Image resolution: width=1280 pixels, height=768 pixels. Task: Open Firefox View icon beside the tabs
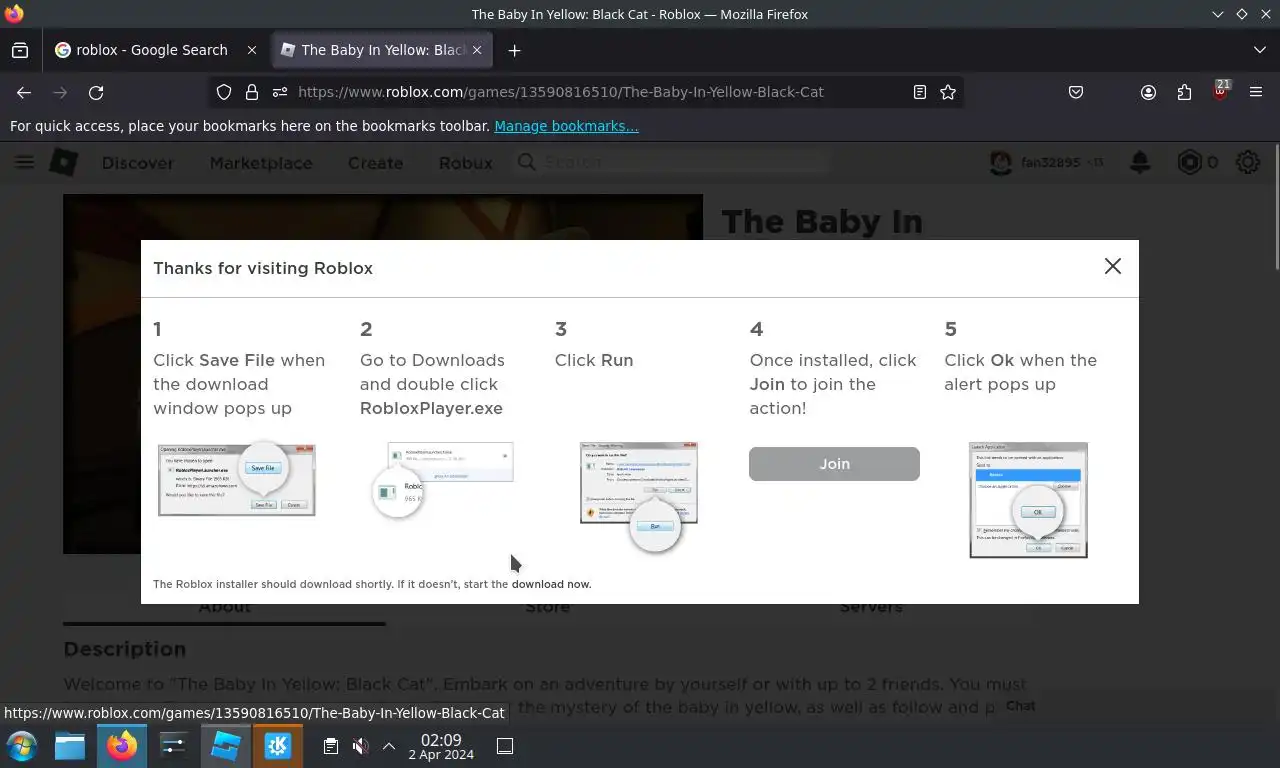(20, 50)
